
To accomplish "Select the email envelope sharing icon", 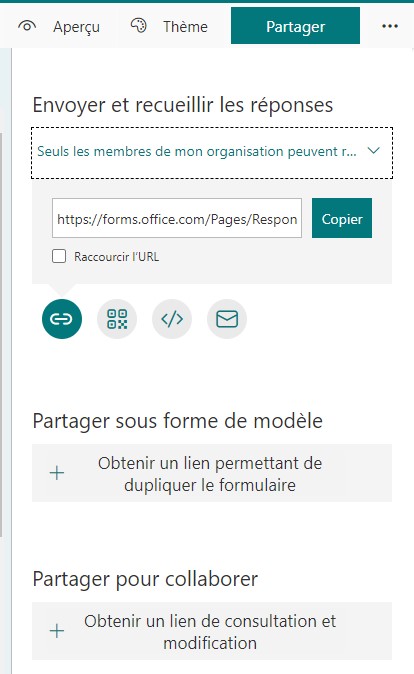I will (x=227, y=319).
